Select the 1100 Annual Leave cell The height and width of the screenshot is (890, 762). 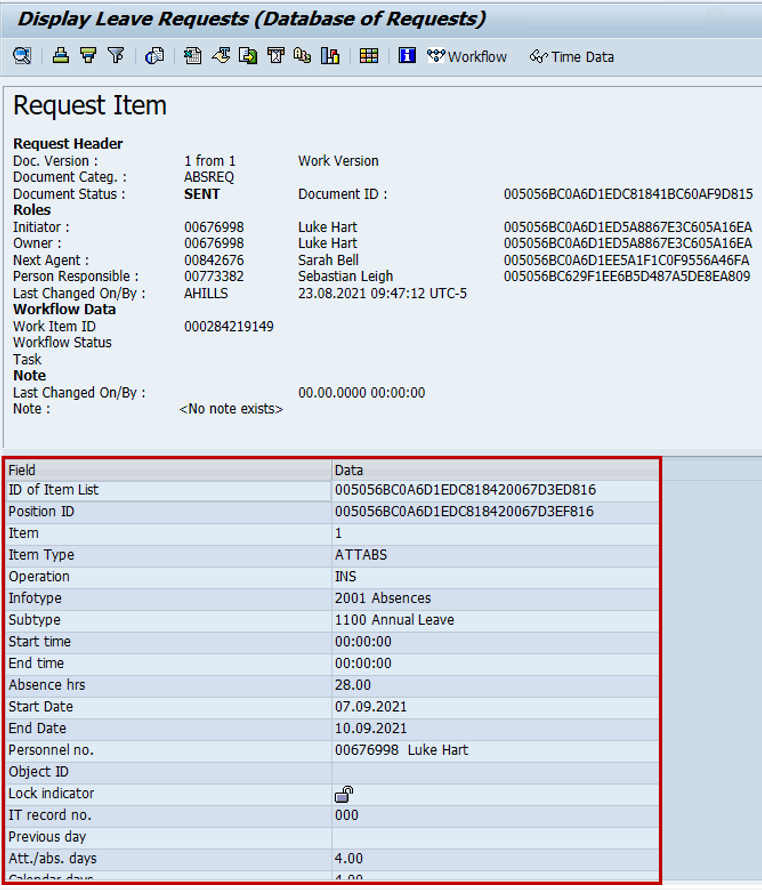click(x=495, y=620)
